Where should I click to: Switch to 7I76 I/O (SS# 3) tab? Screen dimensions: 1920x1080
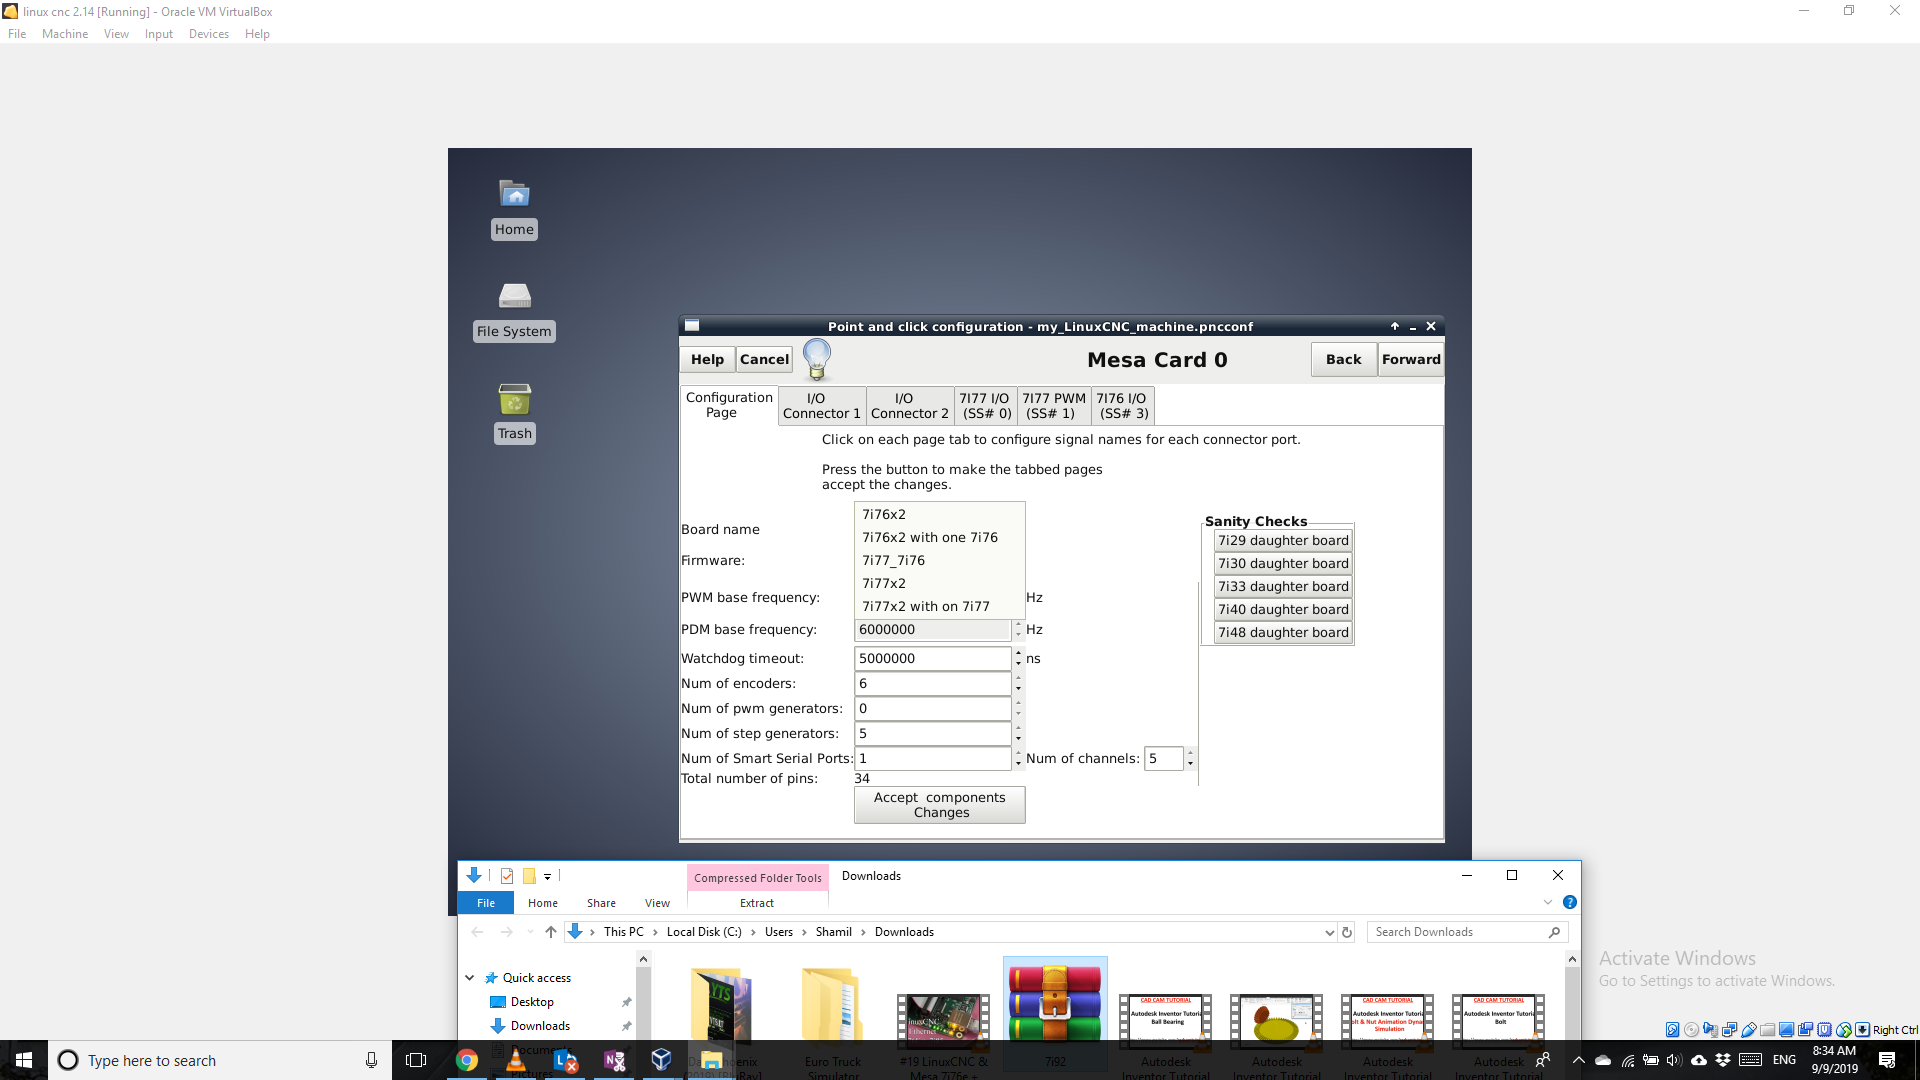(x=1123, y=406)
